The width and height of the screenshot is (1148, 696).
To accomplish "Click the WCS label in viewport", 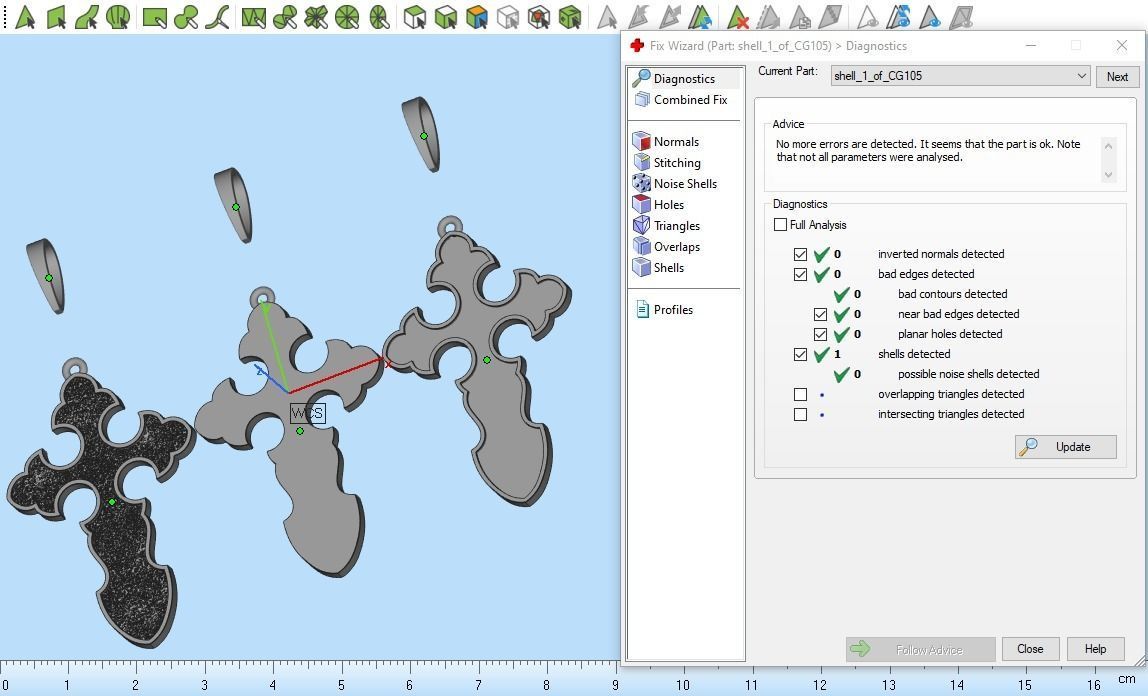I will click(x=308, y=414).
